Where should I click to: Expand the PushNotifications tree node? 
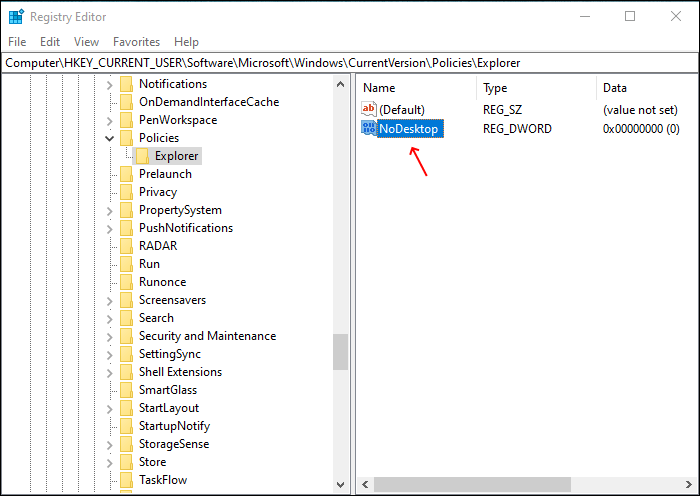tap(110, 228)
